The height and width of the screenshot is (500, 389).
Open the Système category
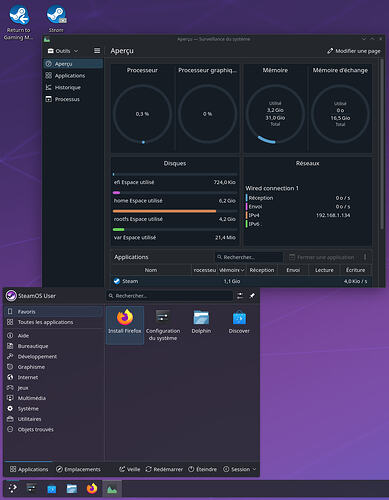(54, 409)
